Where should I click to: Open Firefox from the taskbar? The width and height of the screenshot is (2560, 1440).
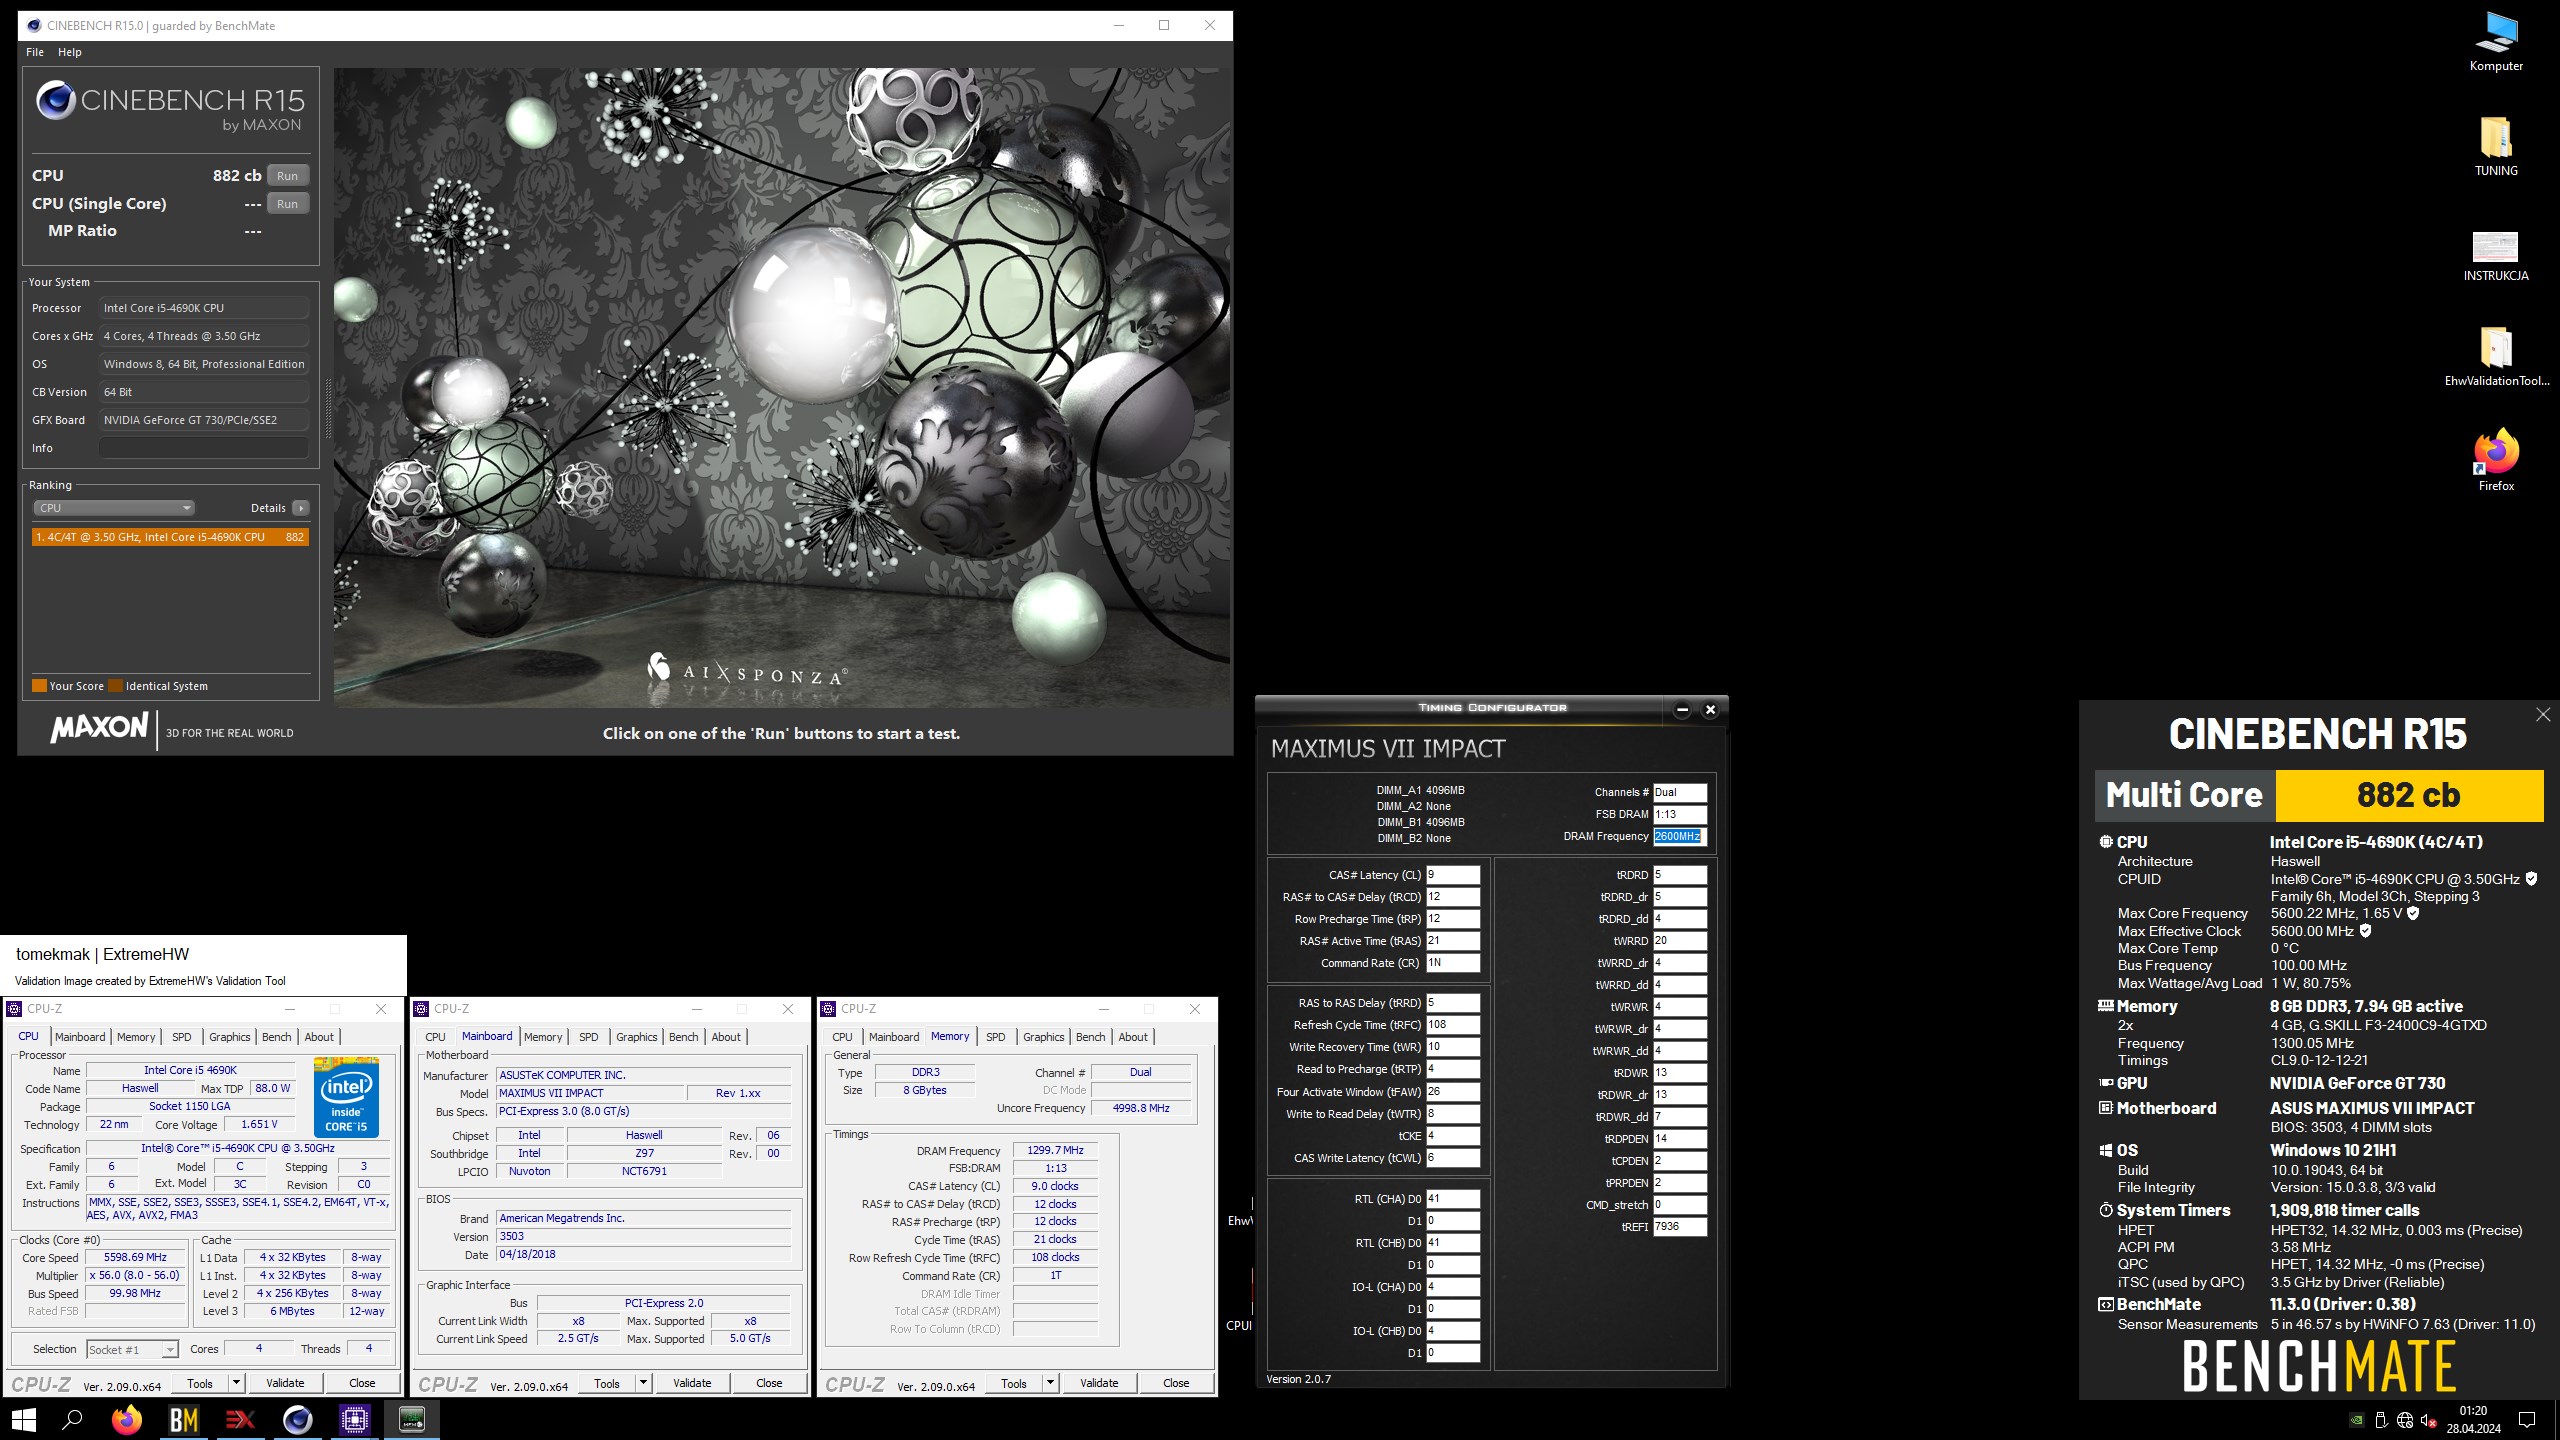pos(127,1419)
